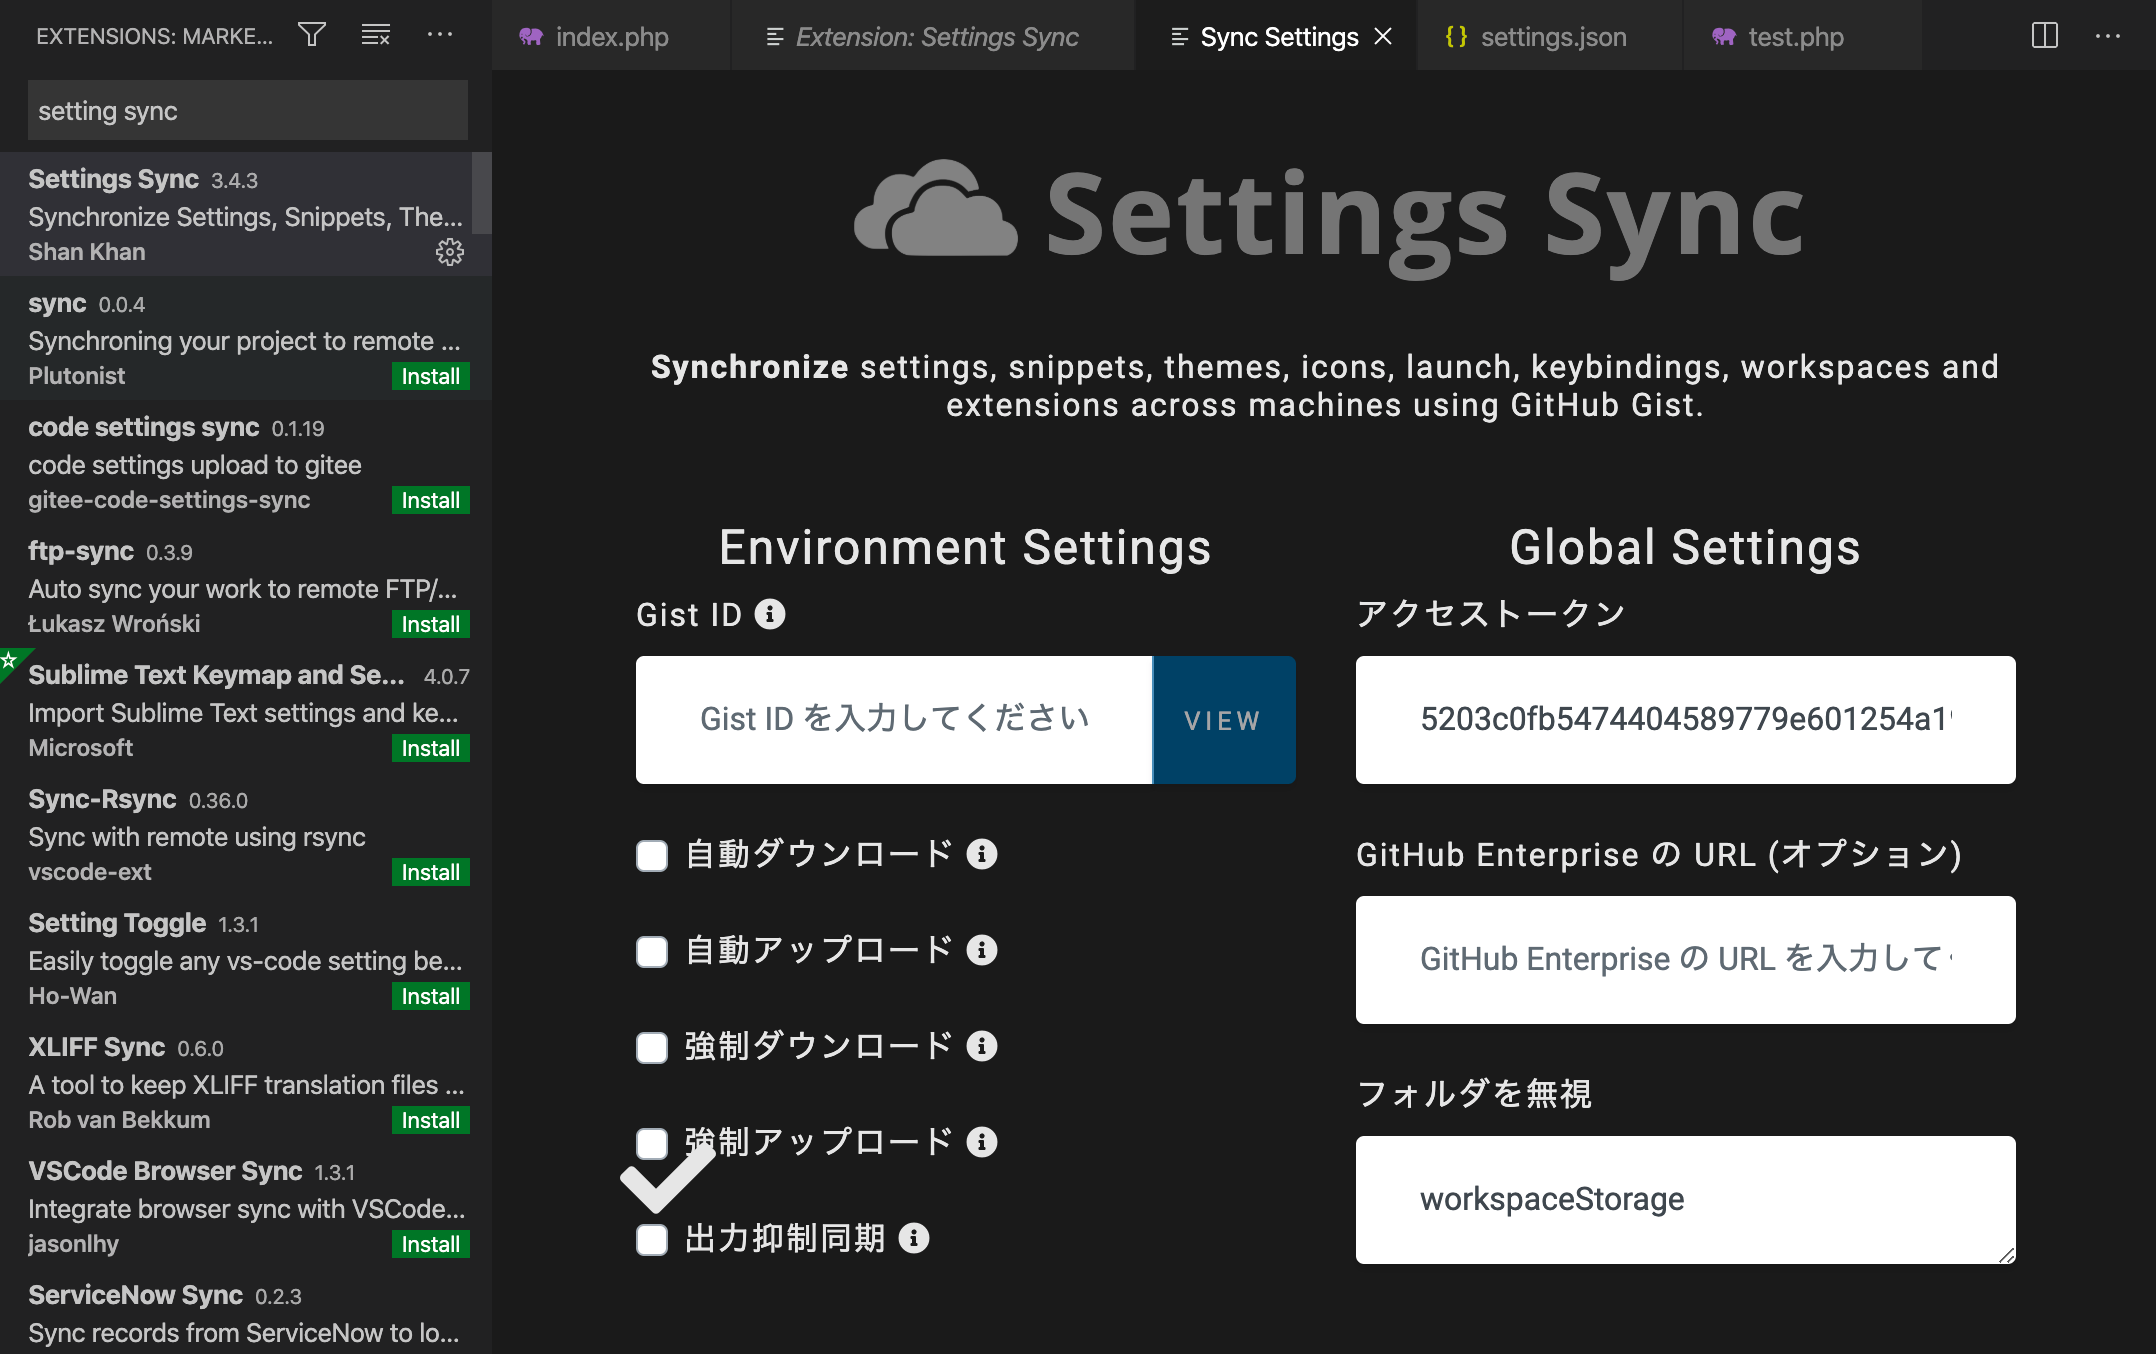Open Extensions panel more actions ellipsis
The width and height of the screenshot is (2156, 1354).
(x=441, y=35)
